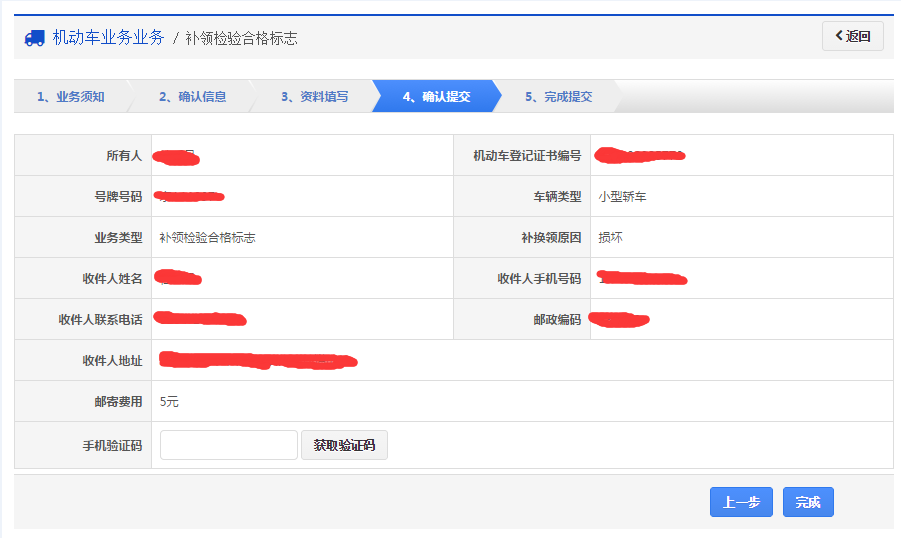Viewport: 901px width, 538px height.
Task: Go back with the 上一步 button
Action: [740, 502]
